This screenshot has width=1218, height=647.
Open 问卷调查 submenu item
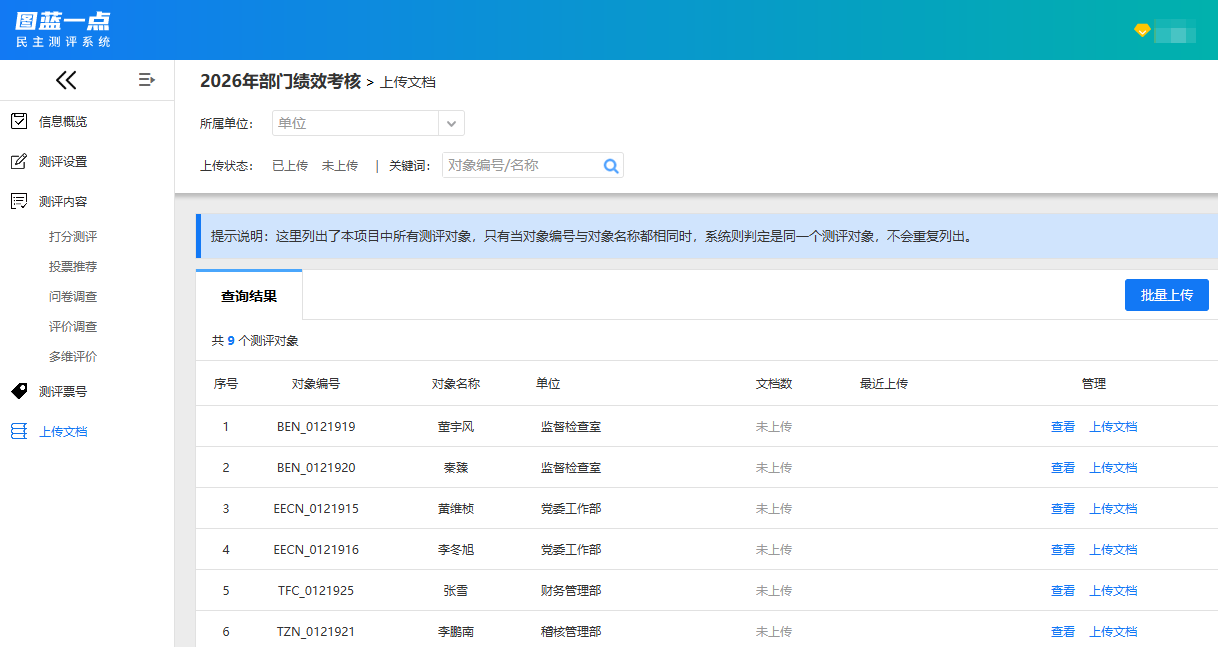[x=73, y=297]
